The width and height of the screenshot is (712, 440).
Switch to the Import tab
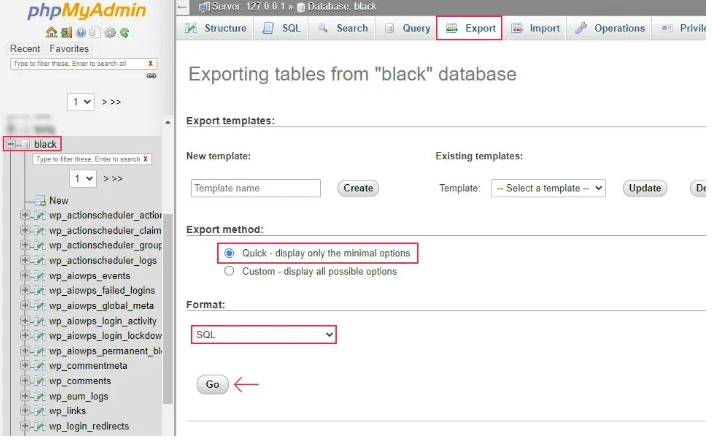pos(534,28)
